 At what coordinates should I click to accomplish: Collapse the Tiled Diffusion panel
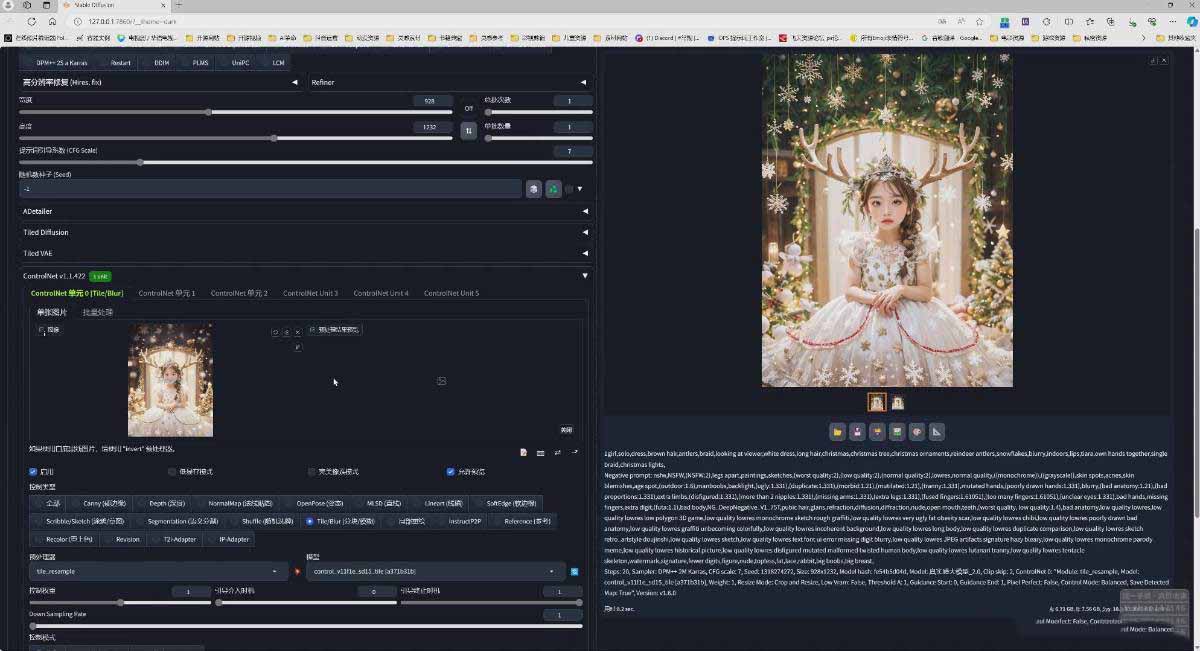tap(300, 232)
